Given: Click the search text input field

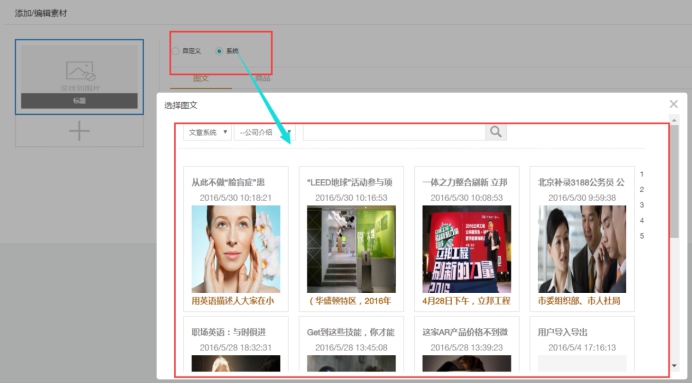Looking at the screenshot, I should pos(394,132).
